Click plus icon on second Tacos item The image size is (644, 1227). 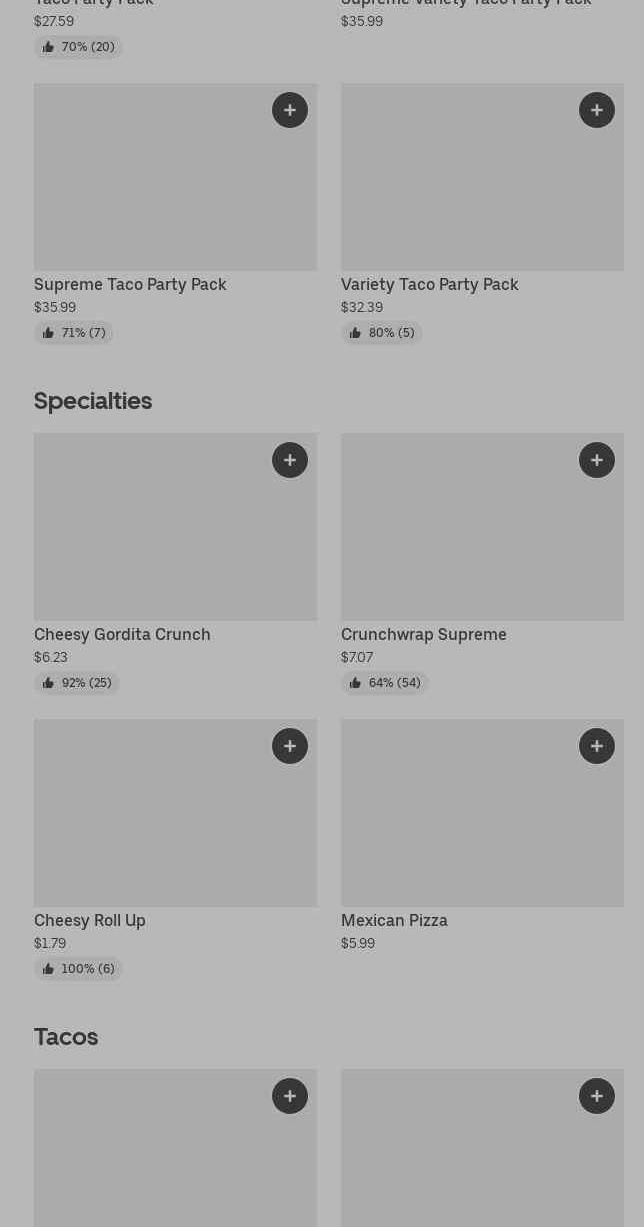597,1096
